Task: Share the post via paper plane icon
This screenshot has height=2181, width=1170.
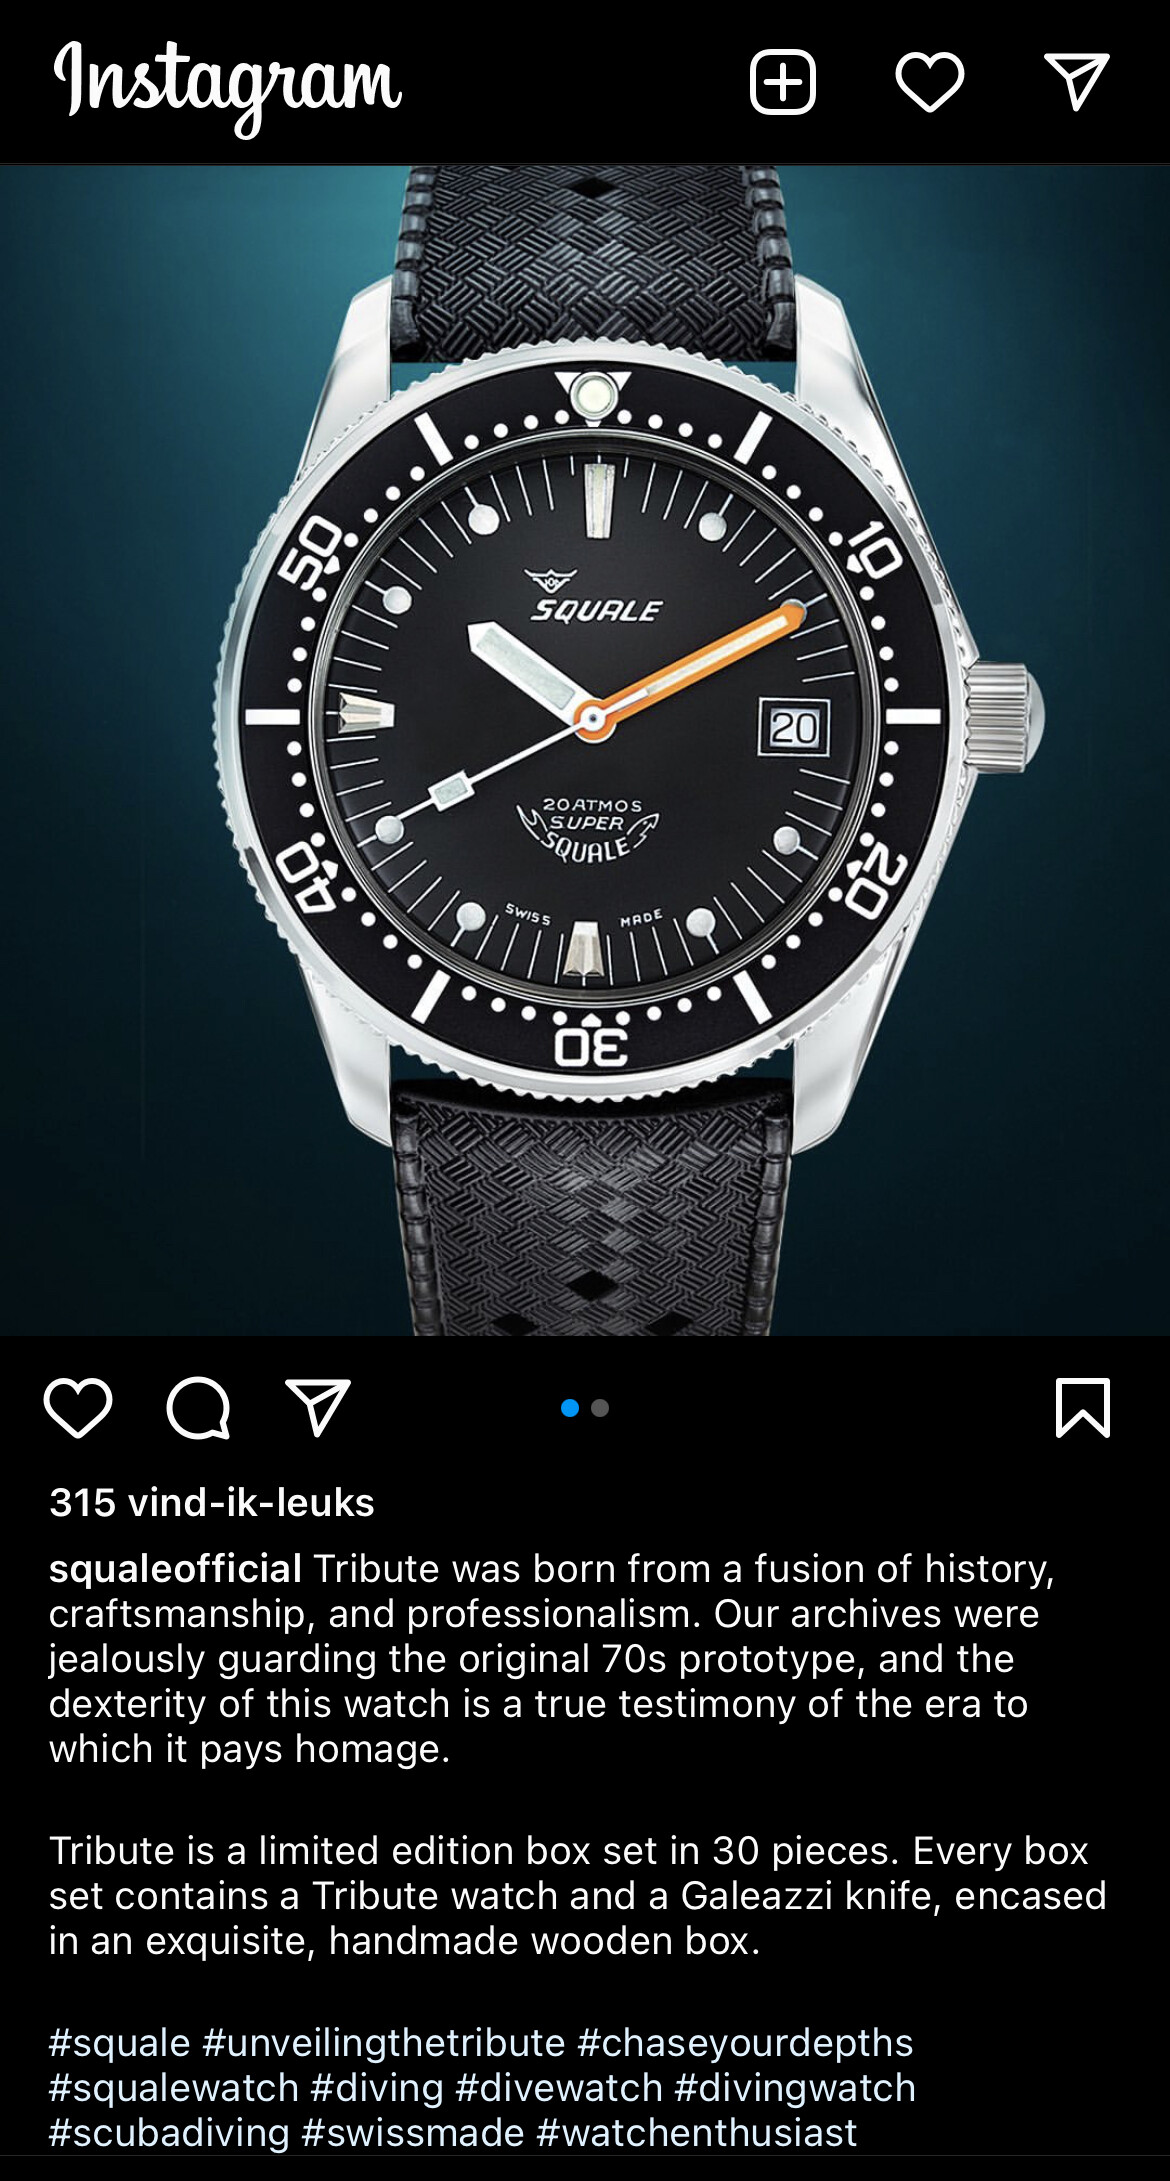Action: pos(318,1408)
